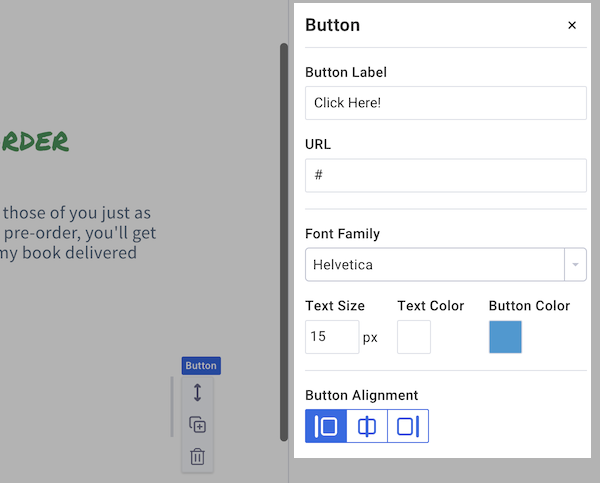This screenshot has width=600, height=483.
Task: Click the Button panel title
Action: pos(332,26)
